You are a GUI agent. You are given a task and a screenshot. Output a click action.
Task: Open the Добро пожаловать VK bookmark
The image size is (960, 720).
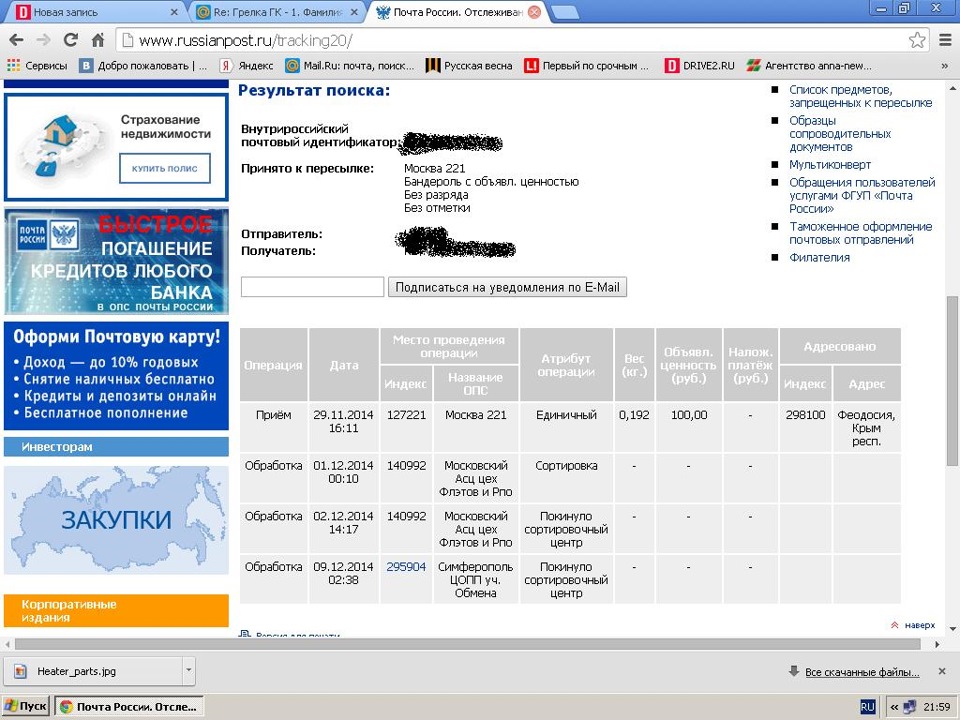144,66
